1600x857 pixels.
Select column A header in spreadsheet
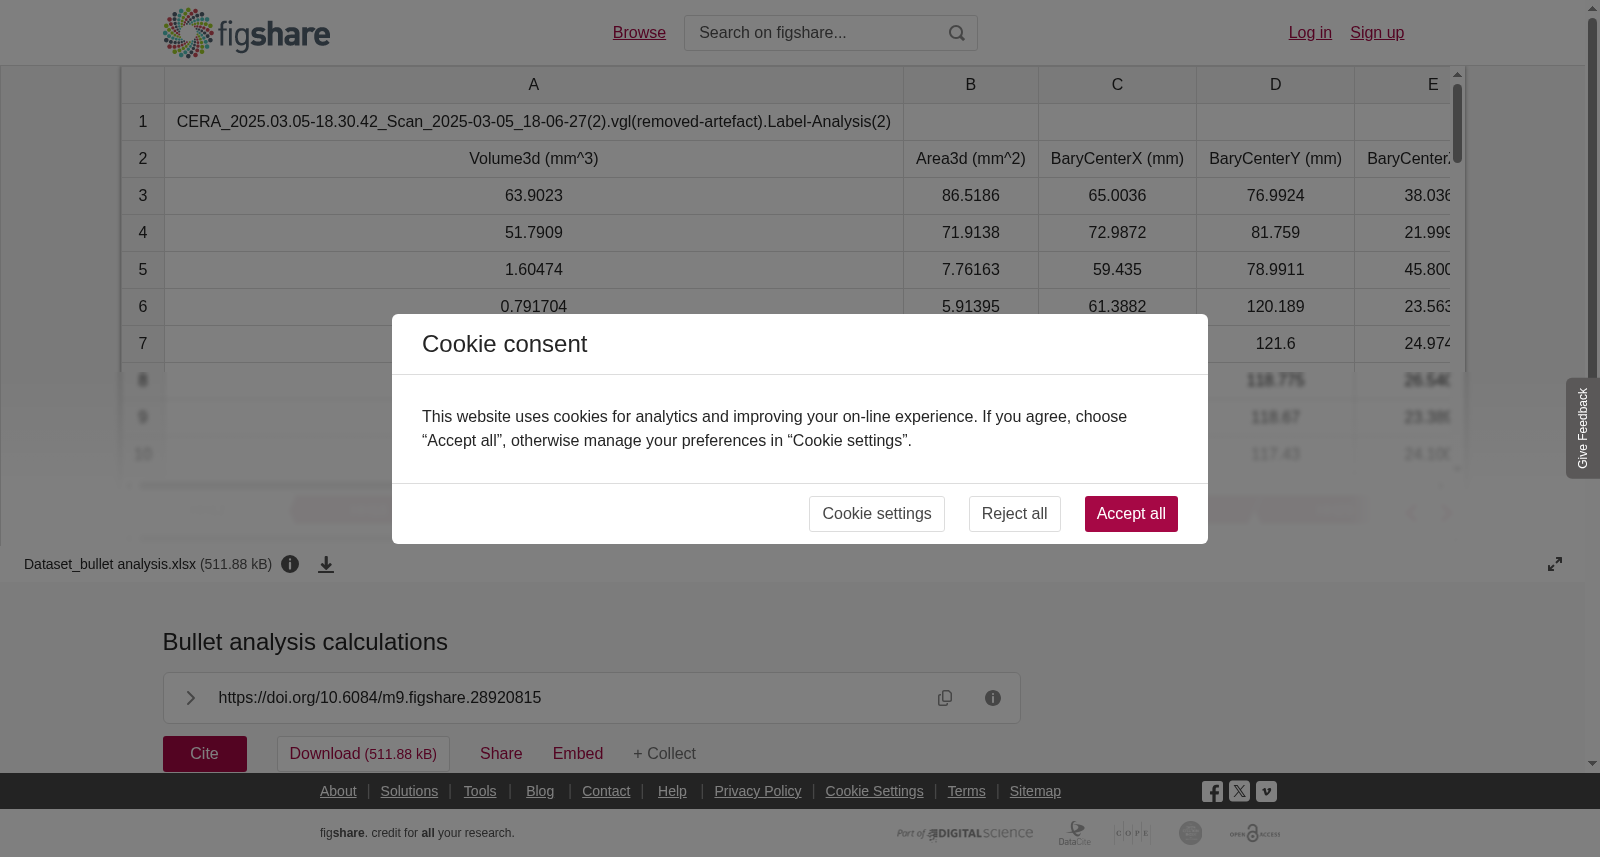point(534,85)
